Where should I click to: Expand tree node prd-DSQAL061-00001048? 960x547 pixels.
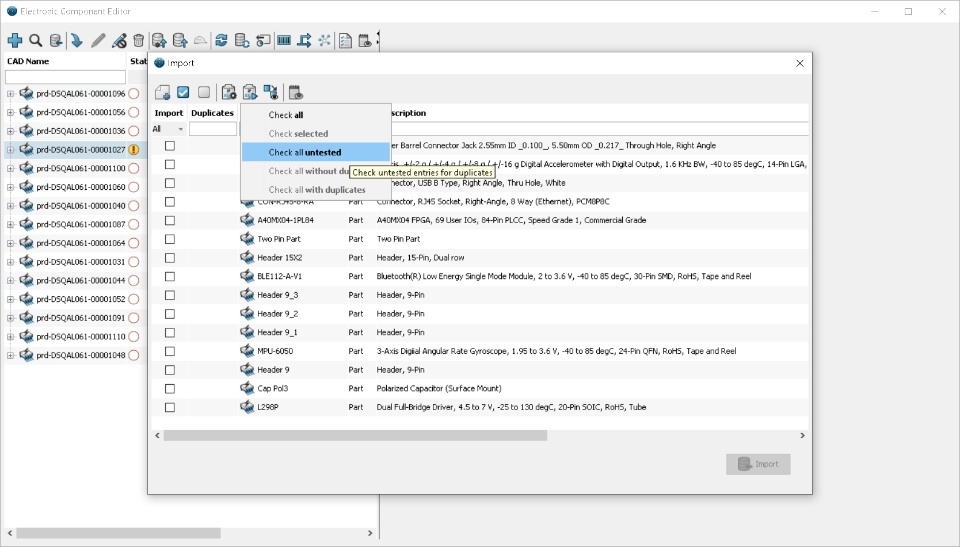click(10, 355)
